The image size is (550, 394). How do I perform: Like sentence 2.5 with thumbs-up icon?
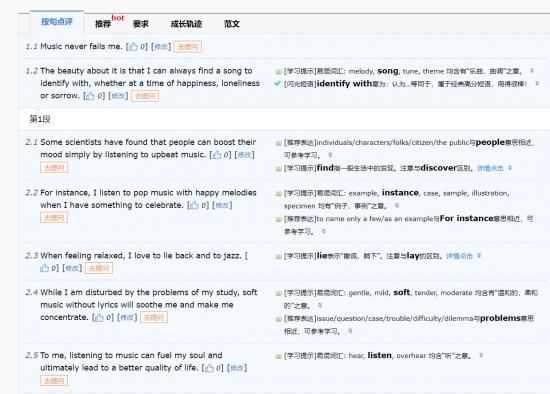click(209, 368)
